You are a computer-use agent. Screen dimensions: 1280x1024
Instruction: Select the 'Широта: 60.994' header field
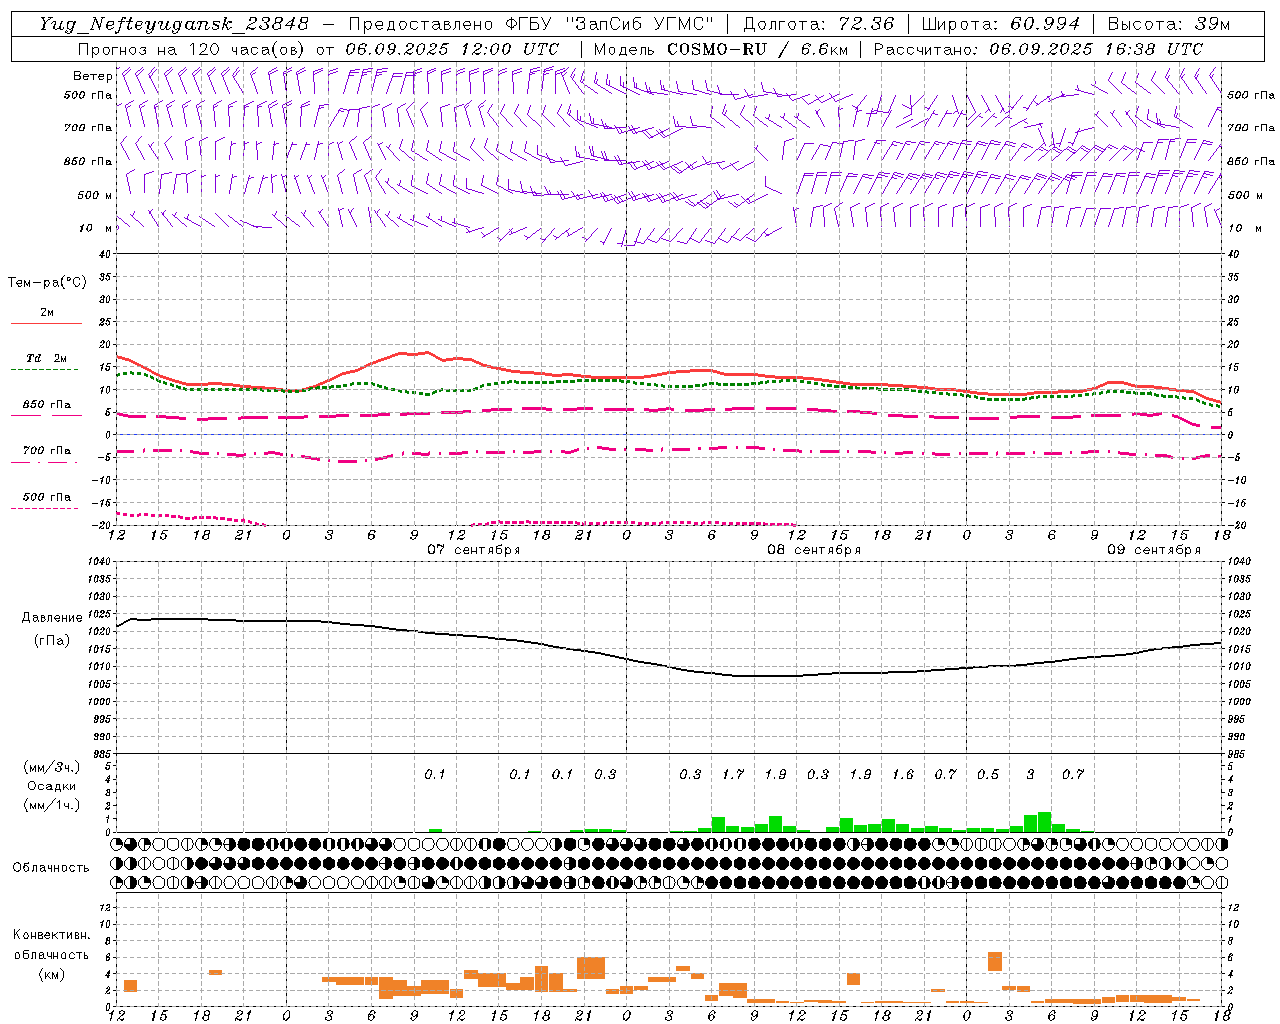(1001, 24)
